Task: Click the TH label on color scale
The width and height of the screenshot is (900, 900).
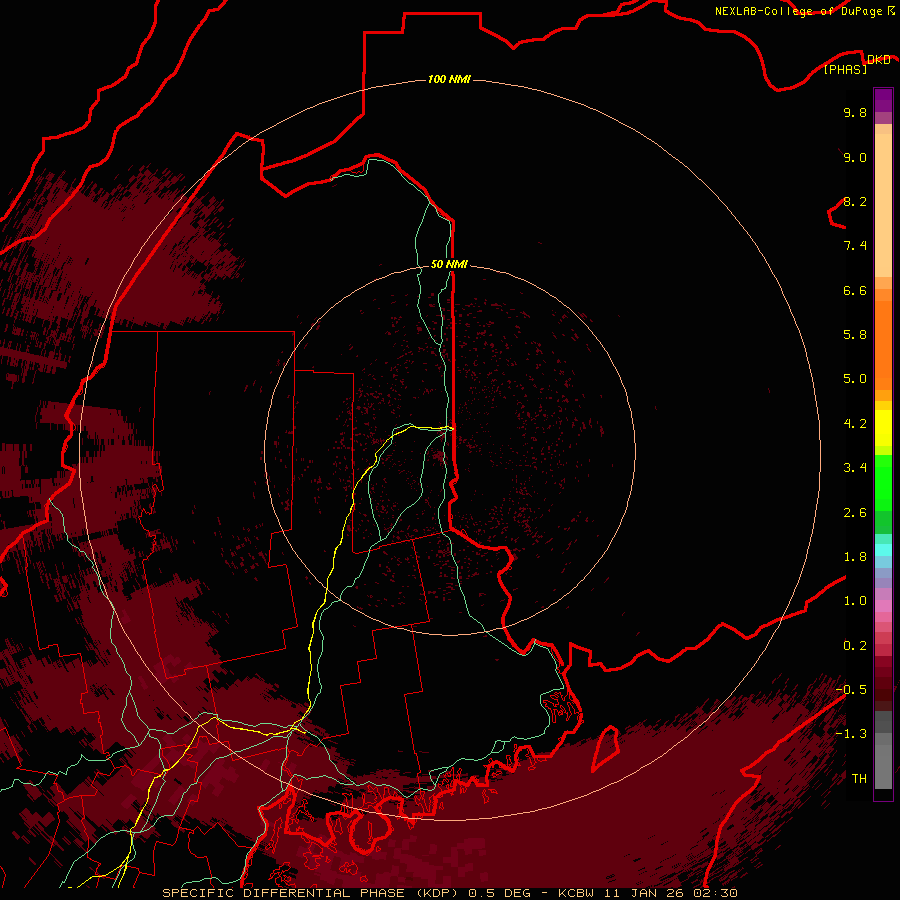Action: 859,779
